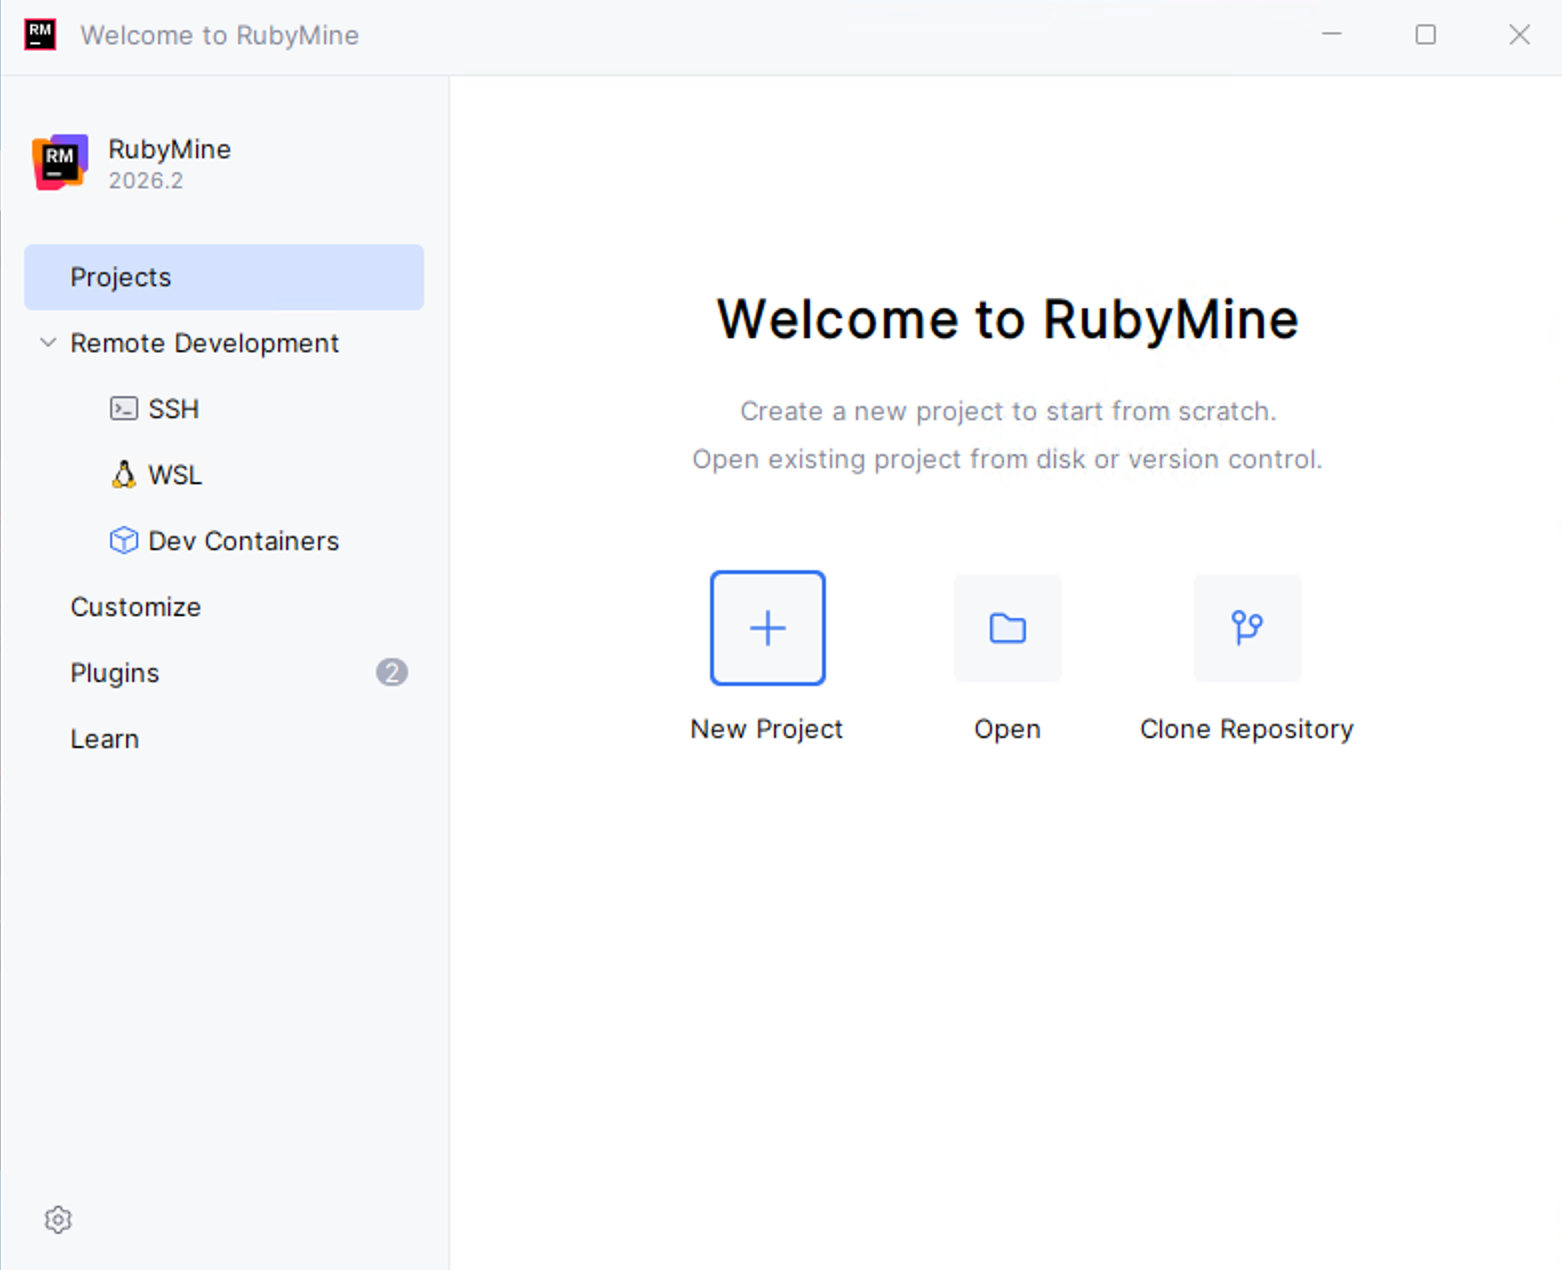1562x1270 pixels.
Task: Click the WSL penguin icon
Action: 124,474
